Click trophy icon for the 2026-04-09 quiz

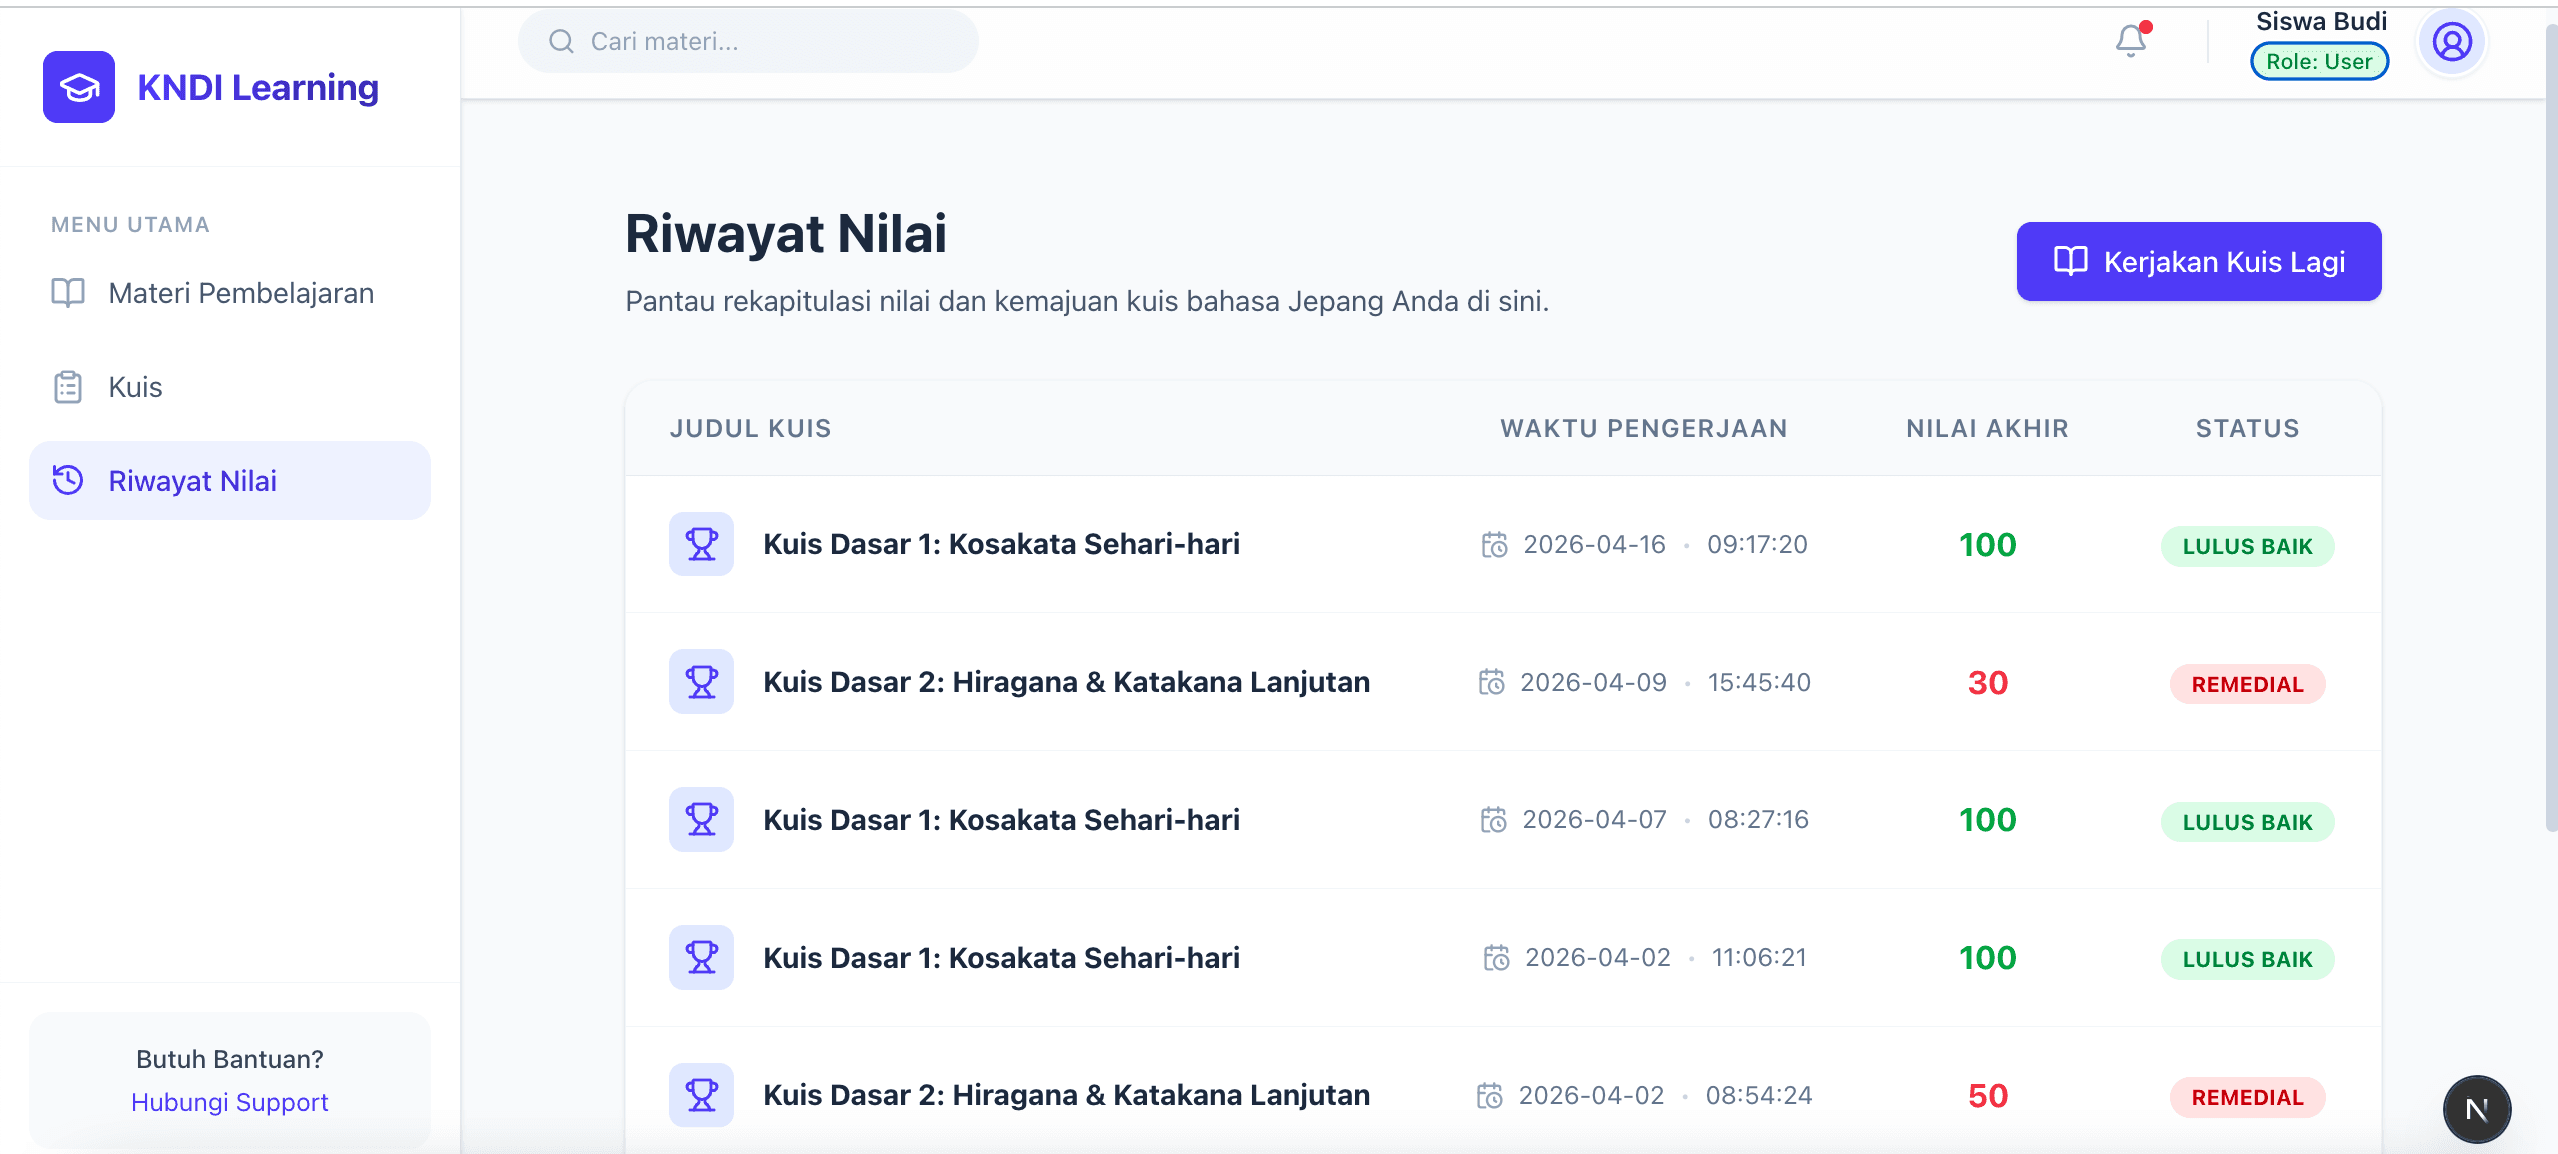(x=701, y=682)
